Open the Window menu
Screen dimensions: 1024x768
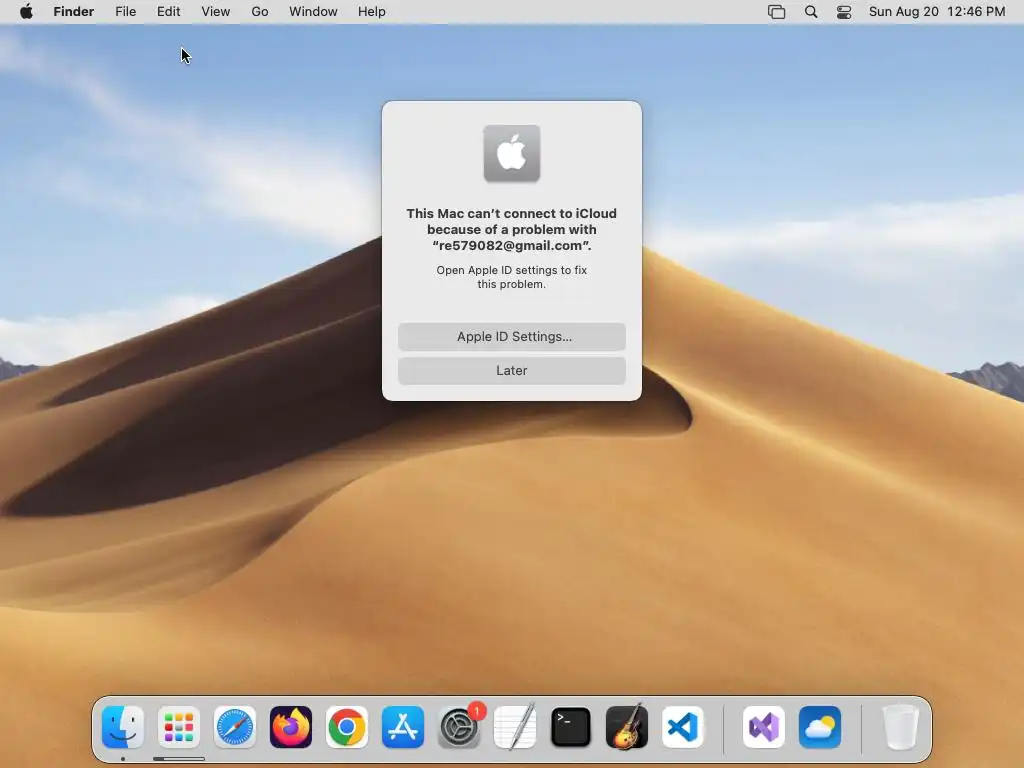point(313,12)
